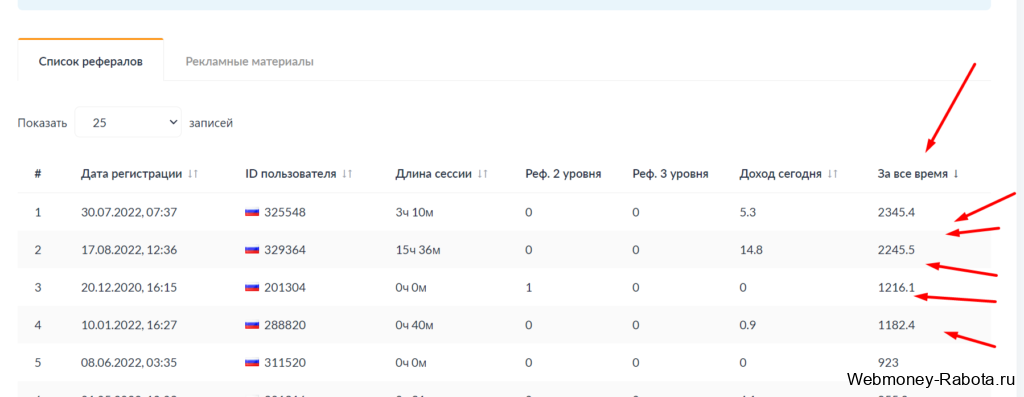
Task: Click the Russian flag beside 329364
Action: pyautogui.click(x=252, y=250)
